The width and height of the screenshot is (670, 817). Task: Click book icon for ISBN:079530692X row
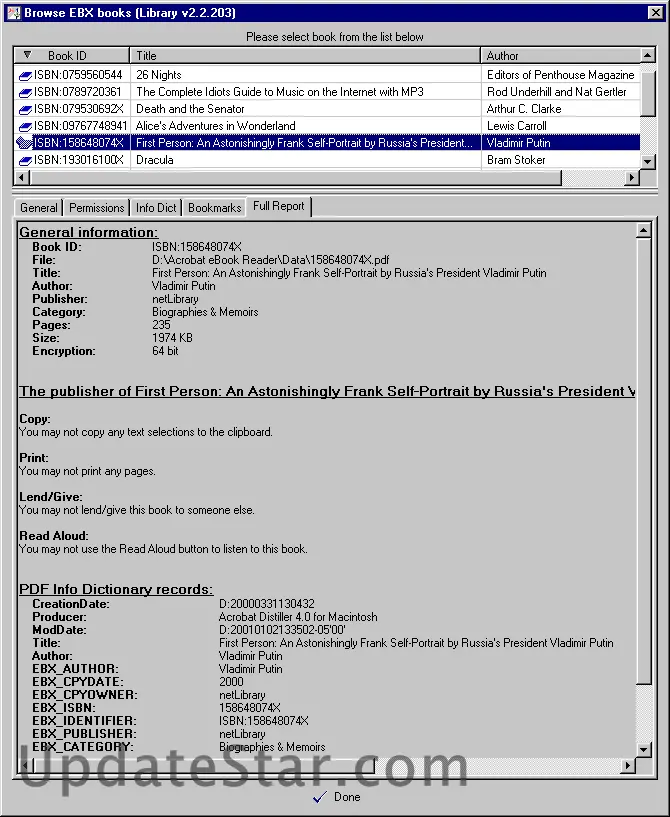click(25, 110)
